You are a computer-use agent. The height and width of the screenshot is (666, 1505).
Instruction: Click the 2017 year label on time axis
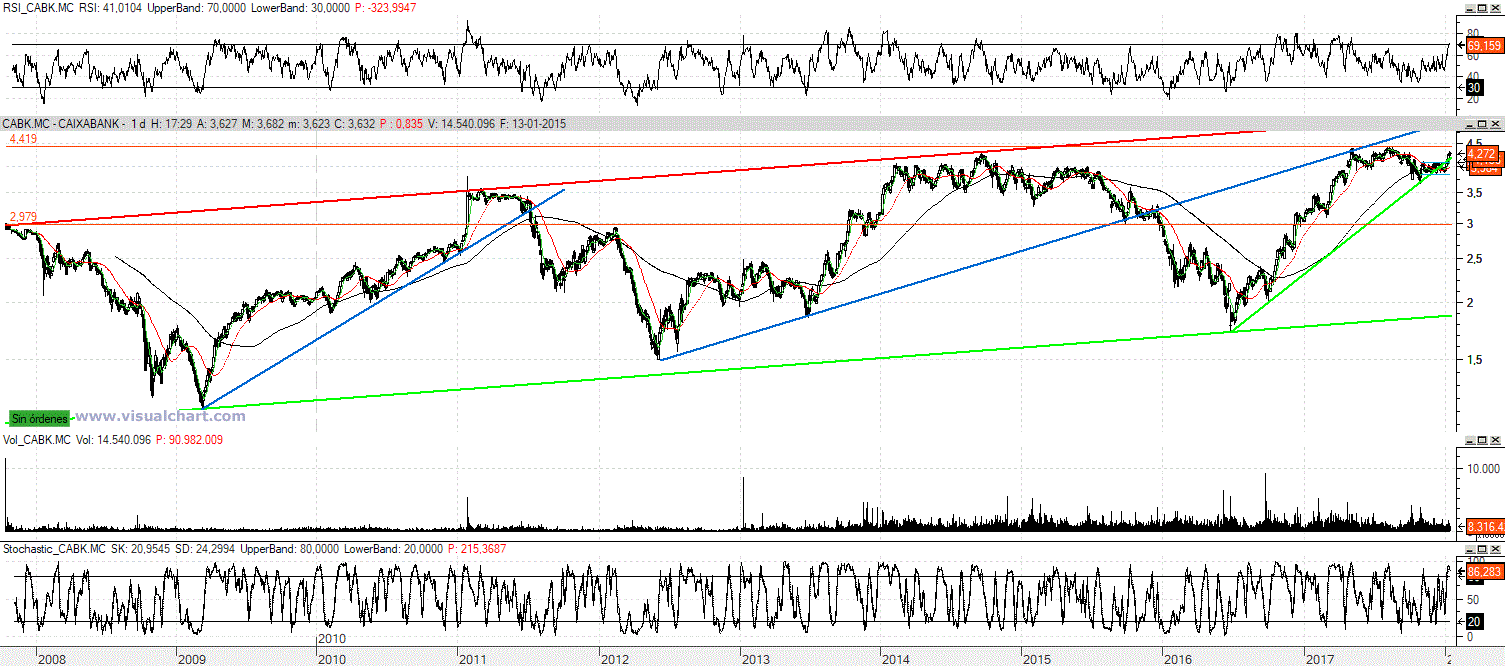1320,659
